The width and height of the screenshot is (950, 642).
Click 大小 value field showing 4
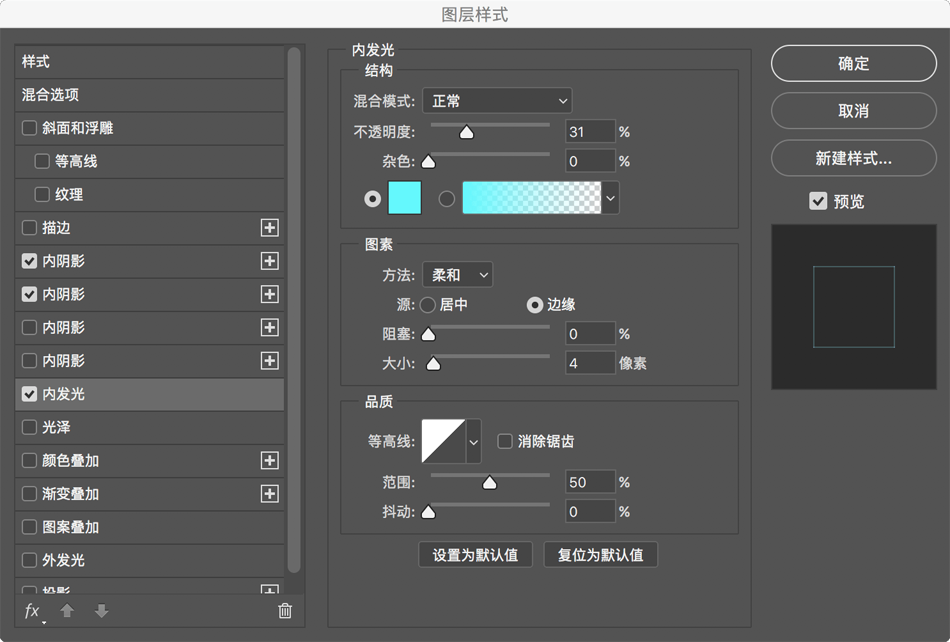590,363
